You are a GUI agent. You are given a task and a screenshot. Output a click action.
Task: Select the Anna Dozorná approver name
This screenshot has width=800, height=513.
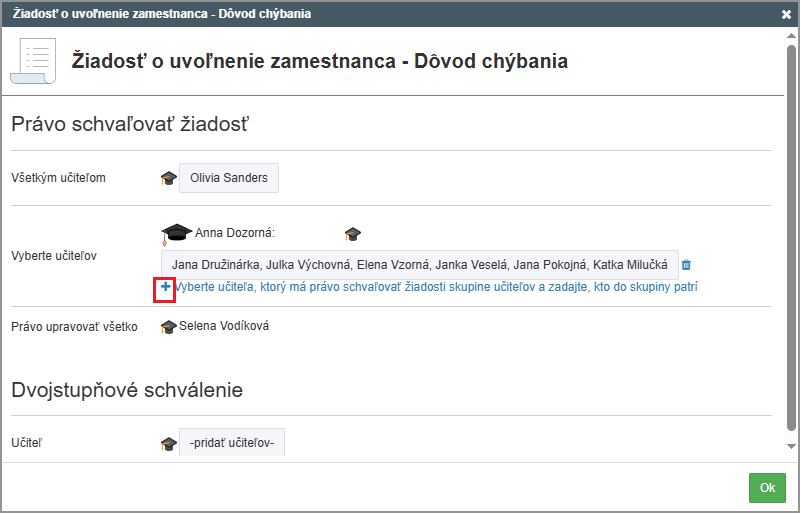(235, 233)
